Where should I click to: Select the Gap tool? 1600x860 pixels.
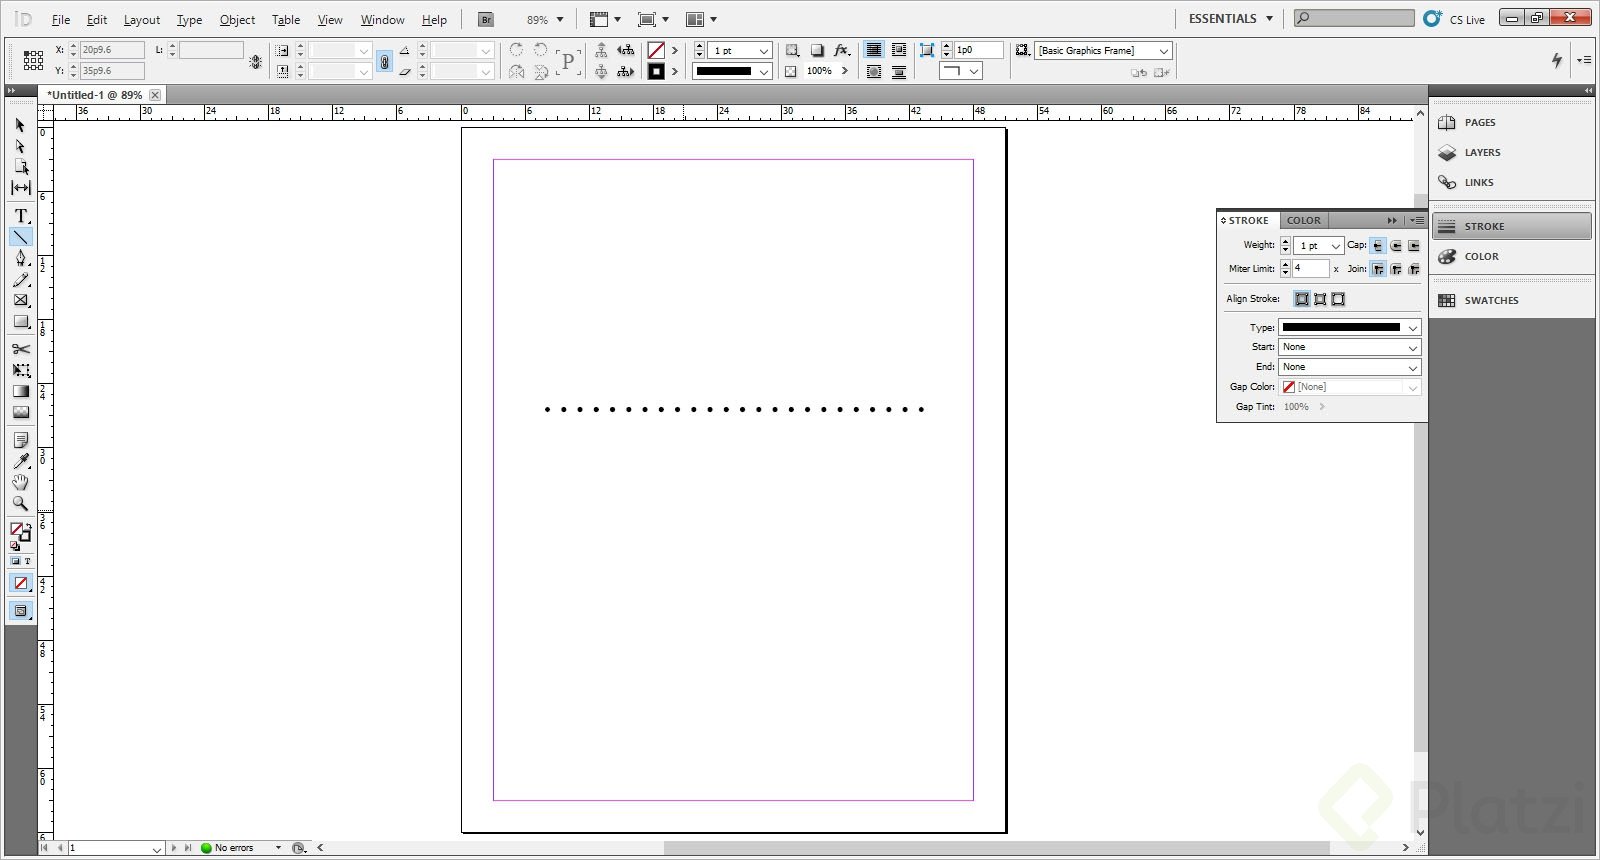click(20, 188)
